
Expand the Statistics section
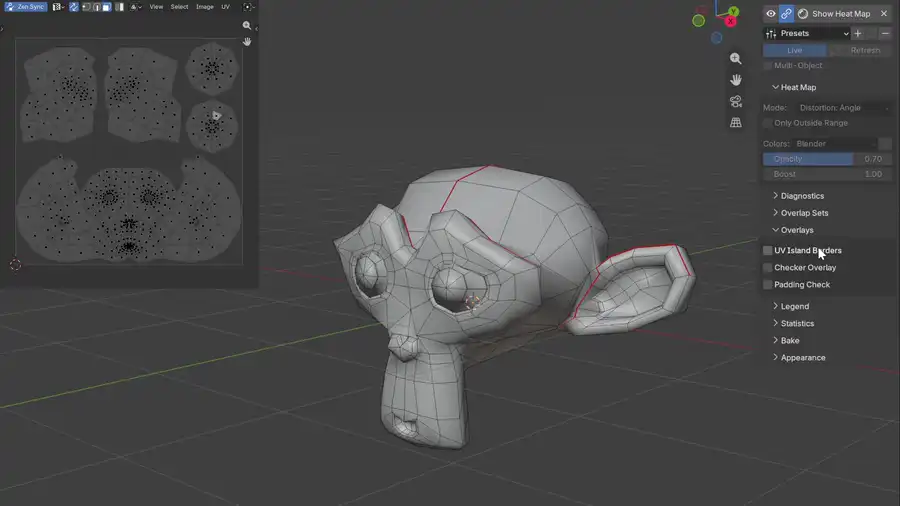tap(793, 324)
